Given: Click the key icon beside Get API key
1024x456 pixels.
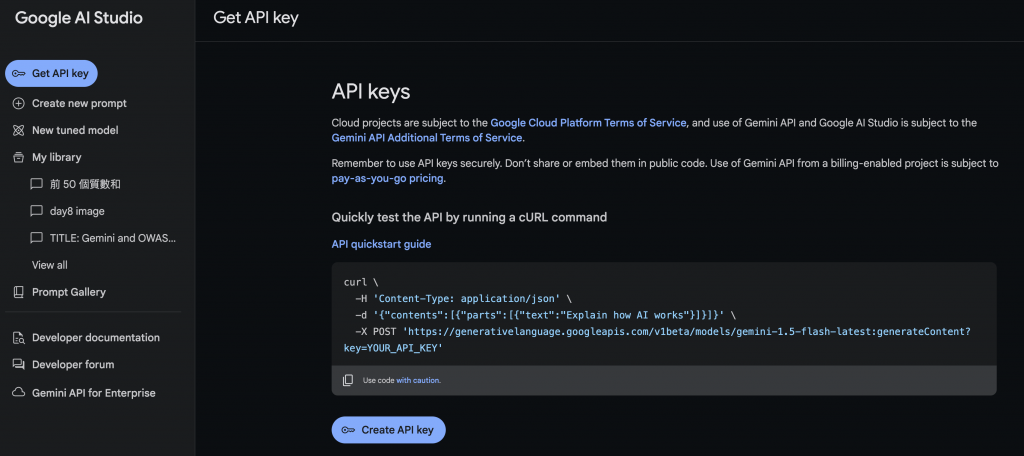Looking at the screenshot, I should (x=18, y=74).
